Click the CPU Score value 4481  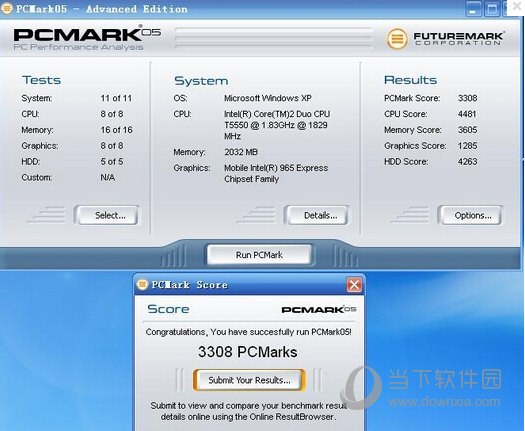(x=467, y=114)
